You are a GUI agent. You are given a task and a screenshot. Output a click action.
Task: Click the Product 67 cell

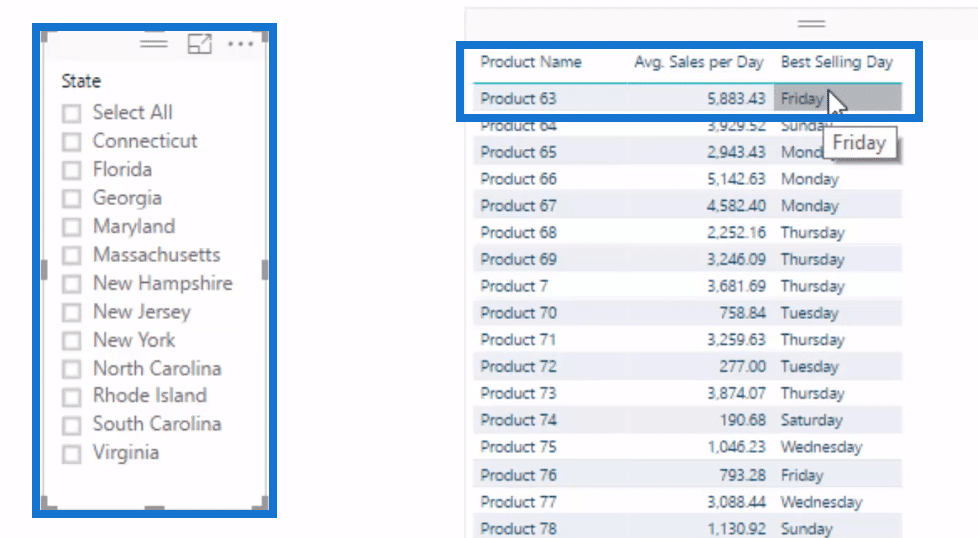point(518,206)
